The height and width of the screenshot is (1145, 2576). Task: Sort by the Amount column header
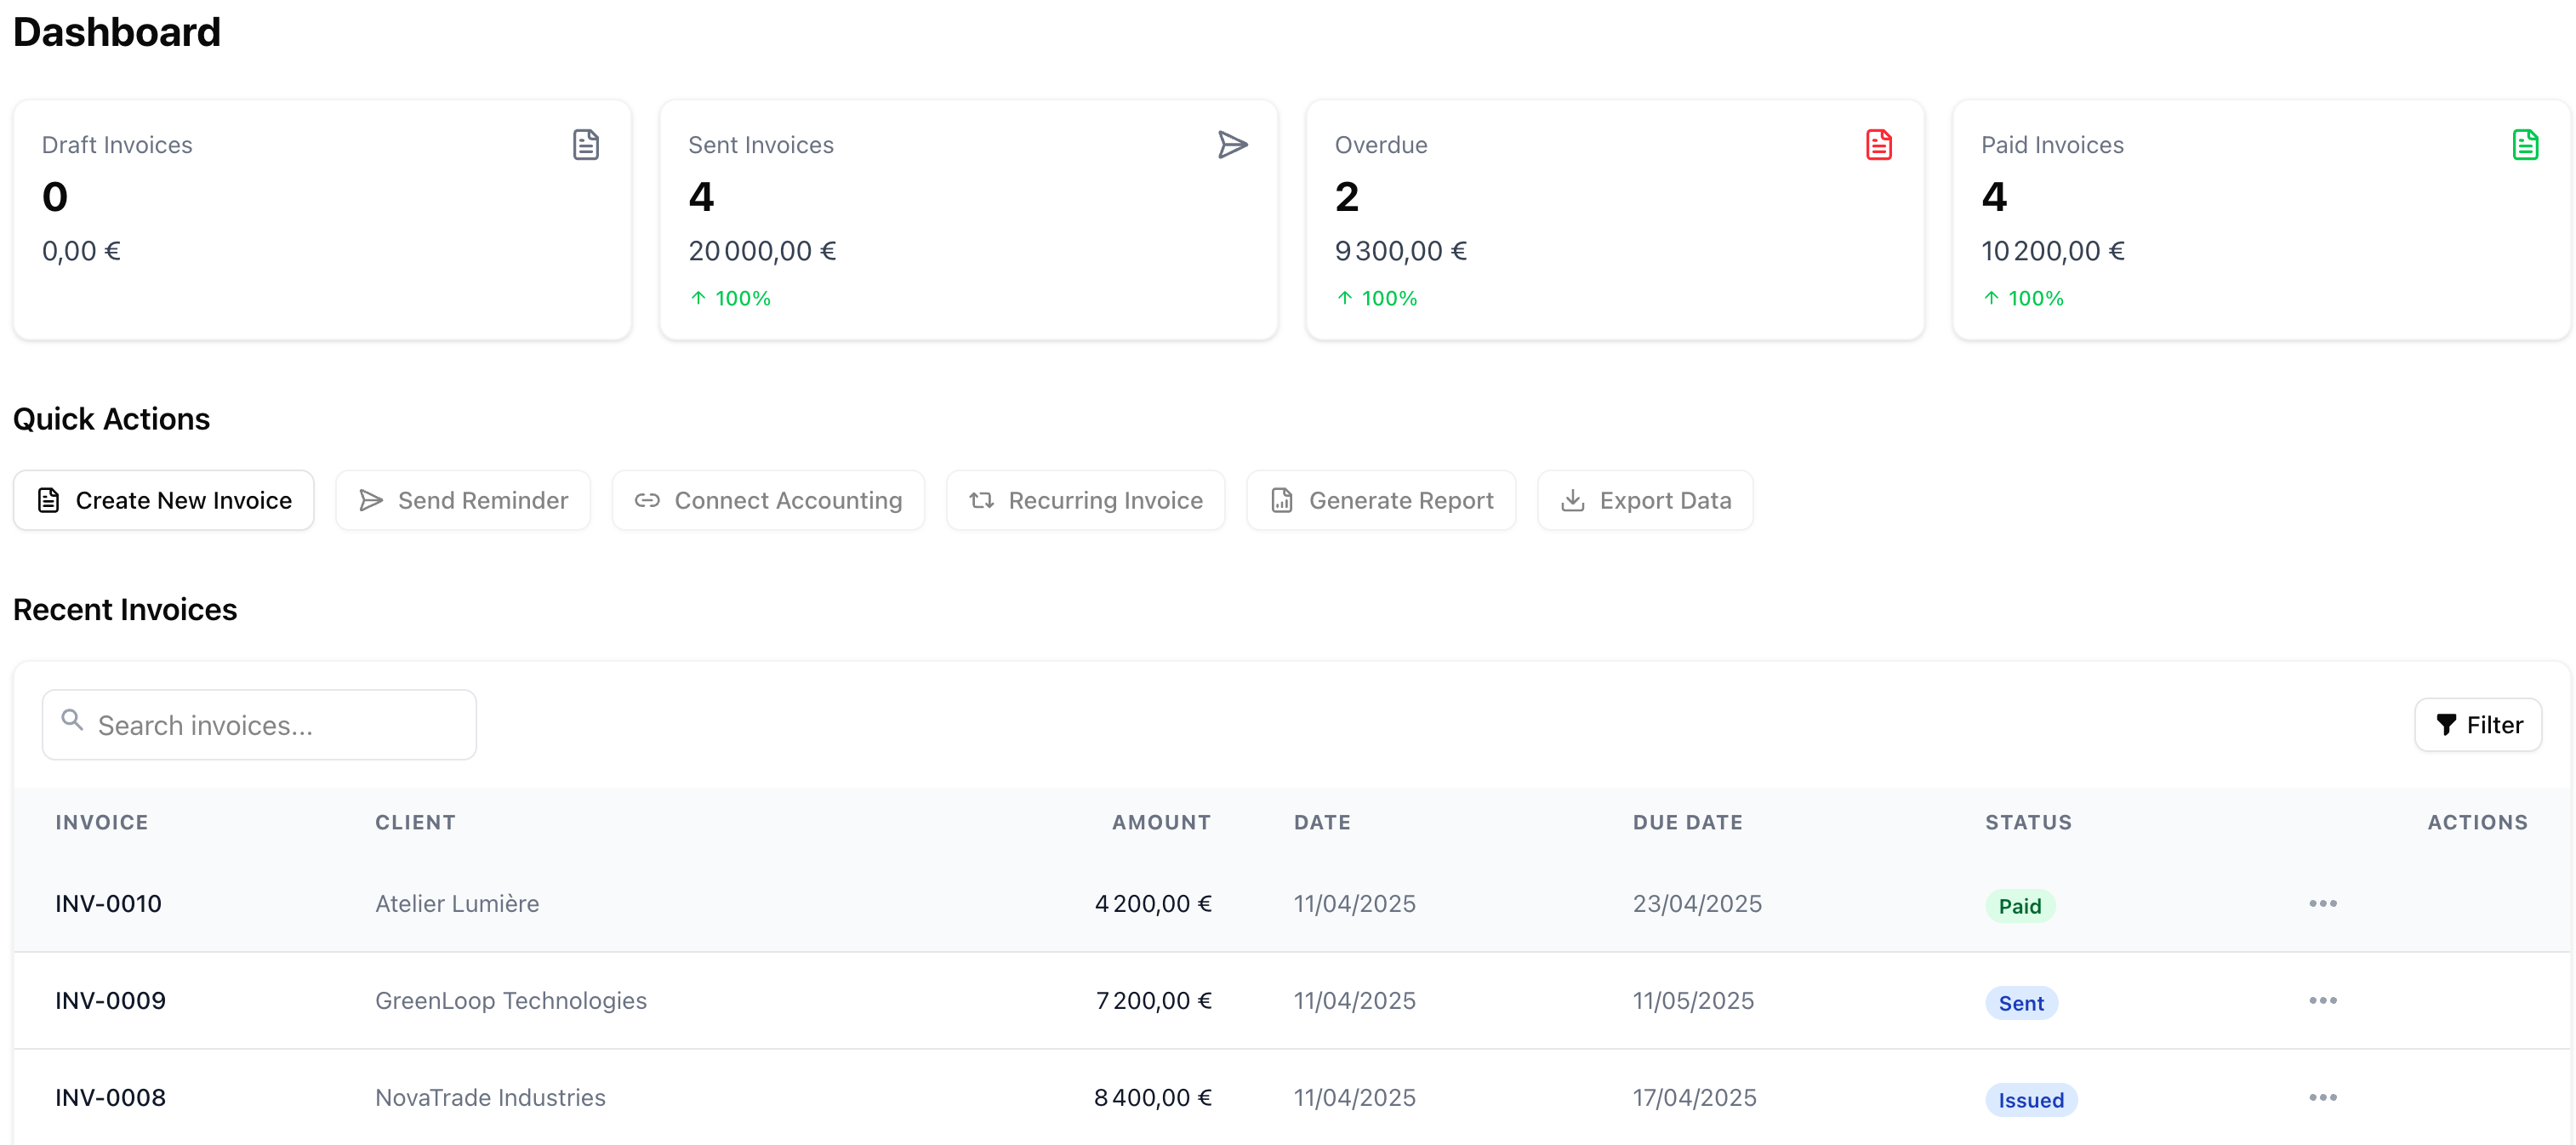pos(1160,822)
